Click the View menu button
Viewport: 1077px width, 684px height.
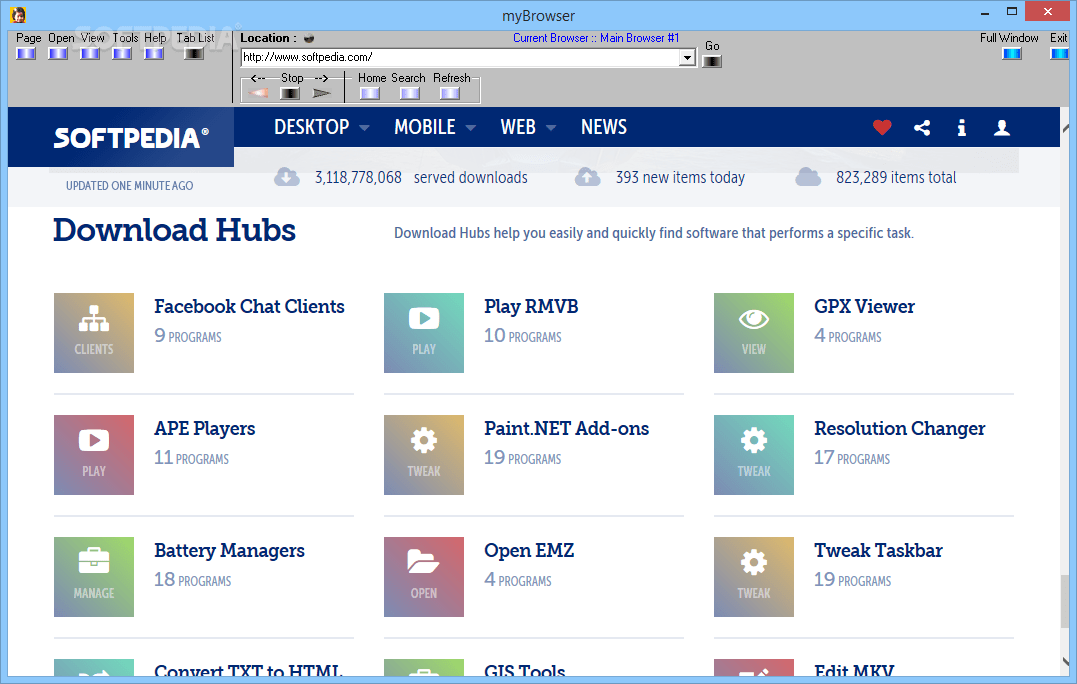[x=90, y=54]
